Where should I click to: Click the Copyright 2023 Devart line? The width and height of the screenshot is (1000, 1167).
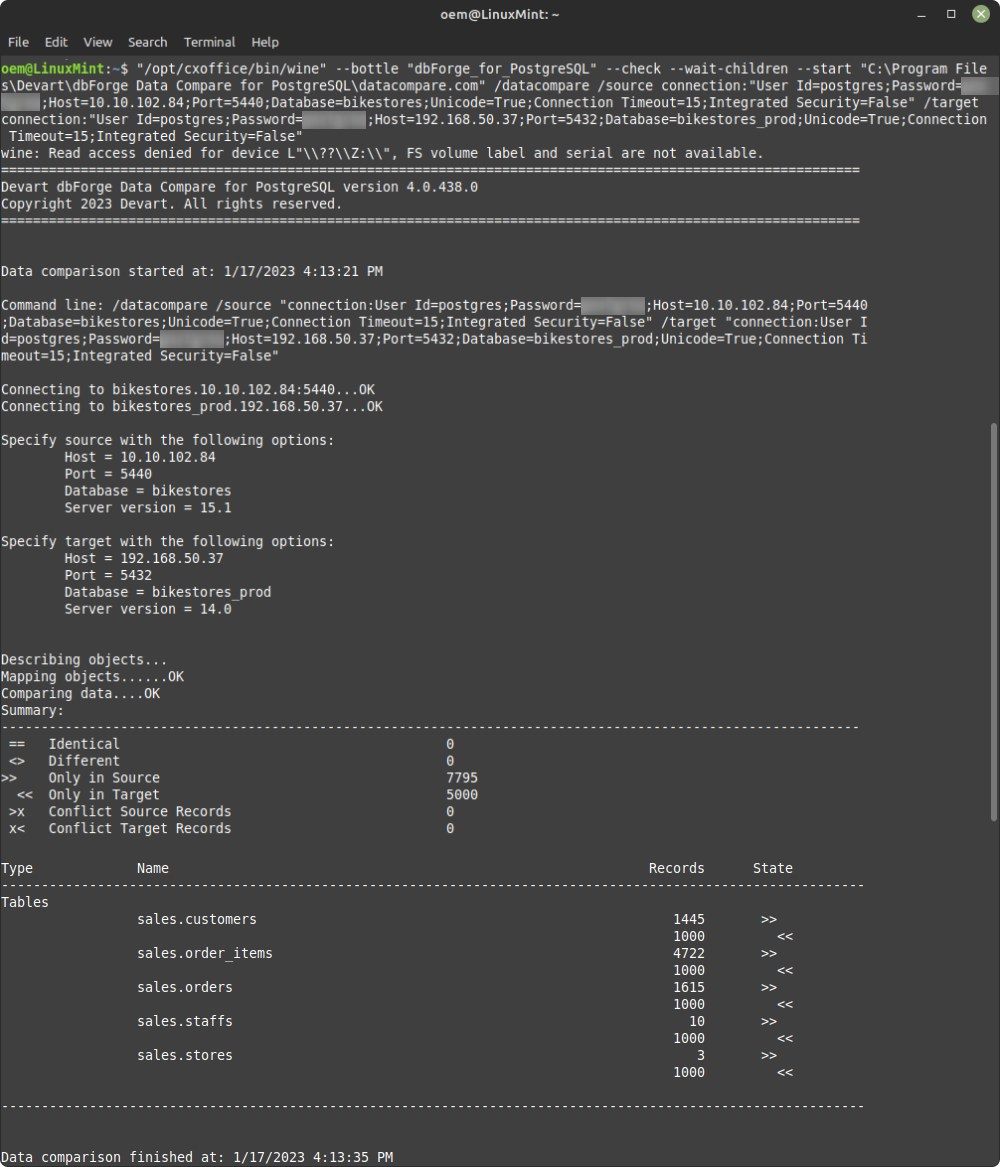point(171,204)
